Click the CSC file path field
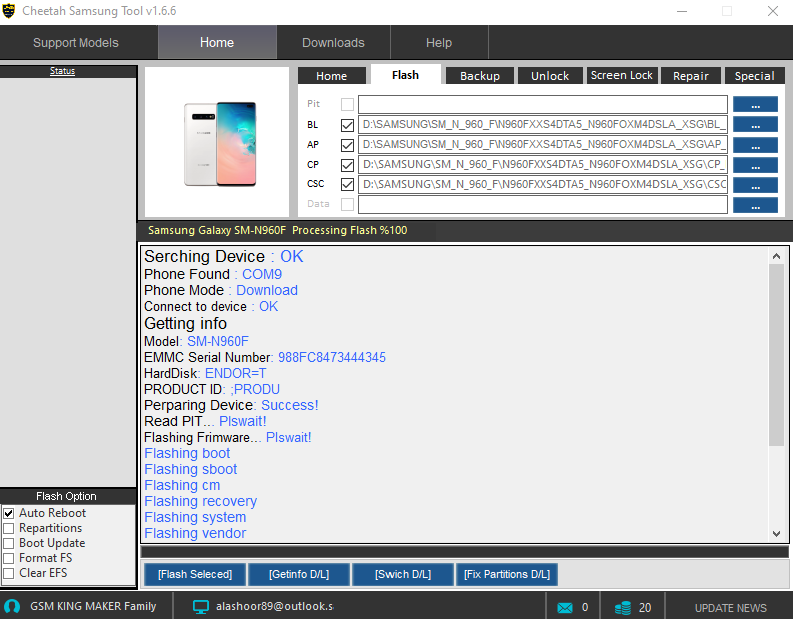 (x=543, y=185)
